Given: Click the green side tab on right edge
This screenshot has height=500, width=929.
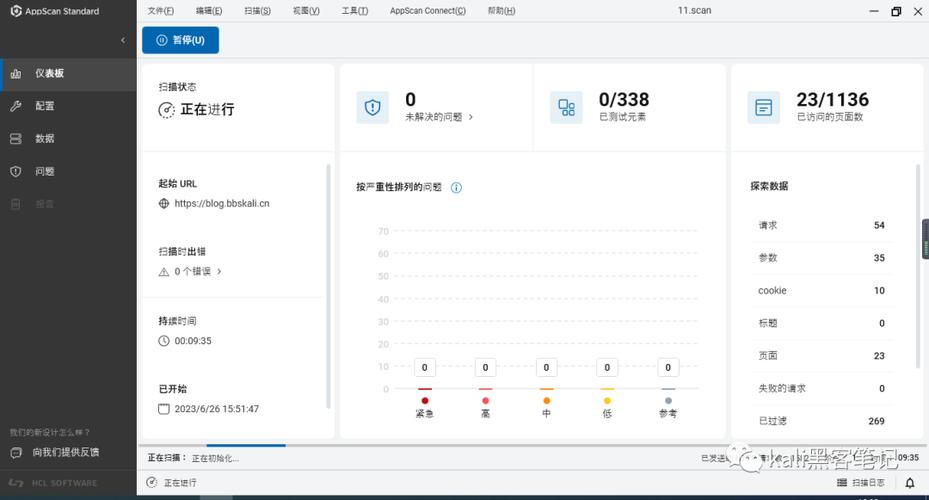Looking at the screenshot, I should click(x=925, y=239).
